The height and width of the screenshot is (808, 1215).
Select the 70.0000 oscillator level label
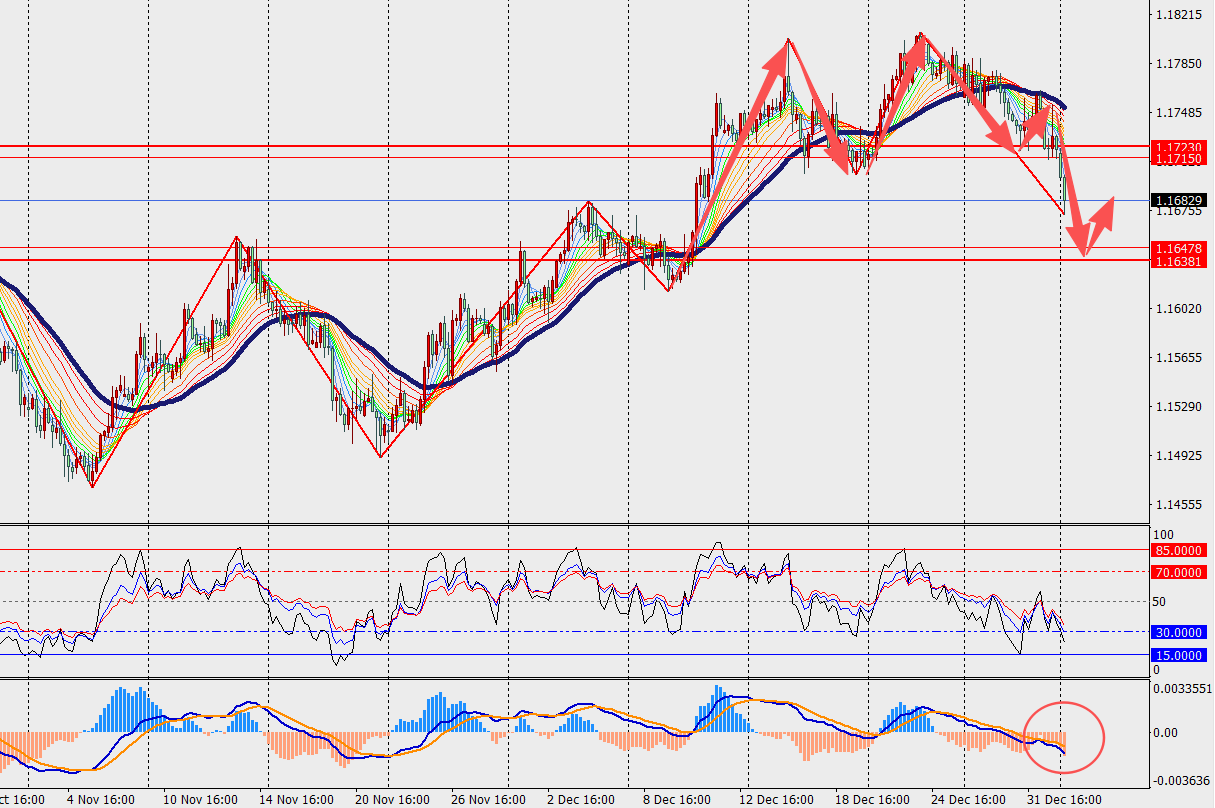(x=1179, y=573)
